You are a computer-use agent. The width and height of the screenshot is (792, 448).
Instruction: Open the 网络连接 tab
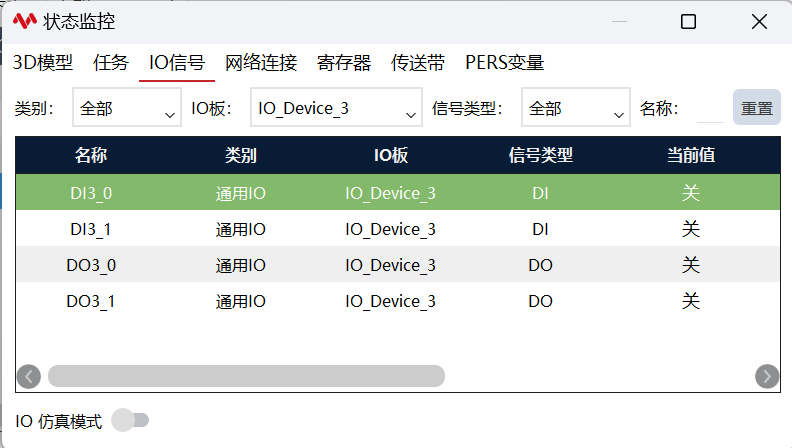click(x=261, y=63)
